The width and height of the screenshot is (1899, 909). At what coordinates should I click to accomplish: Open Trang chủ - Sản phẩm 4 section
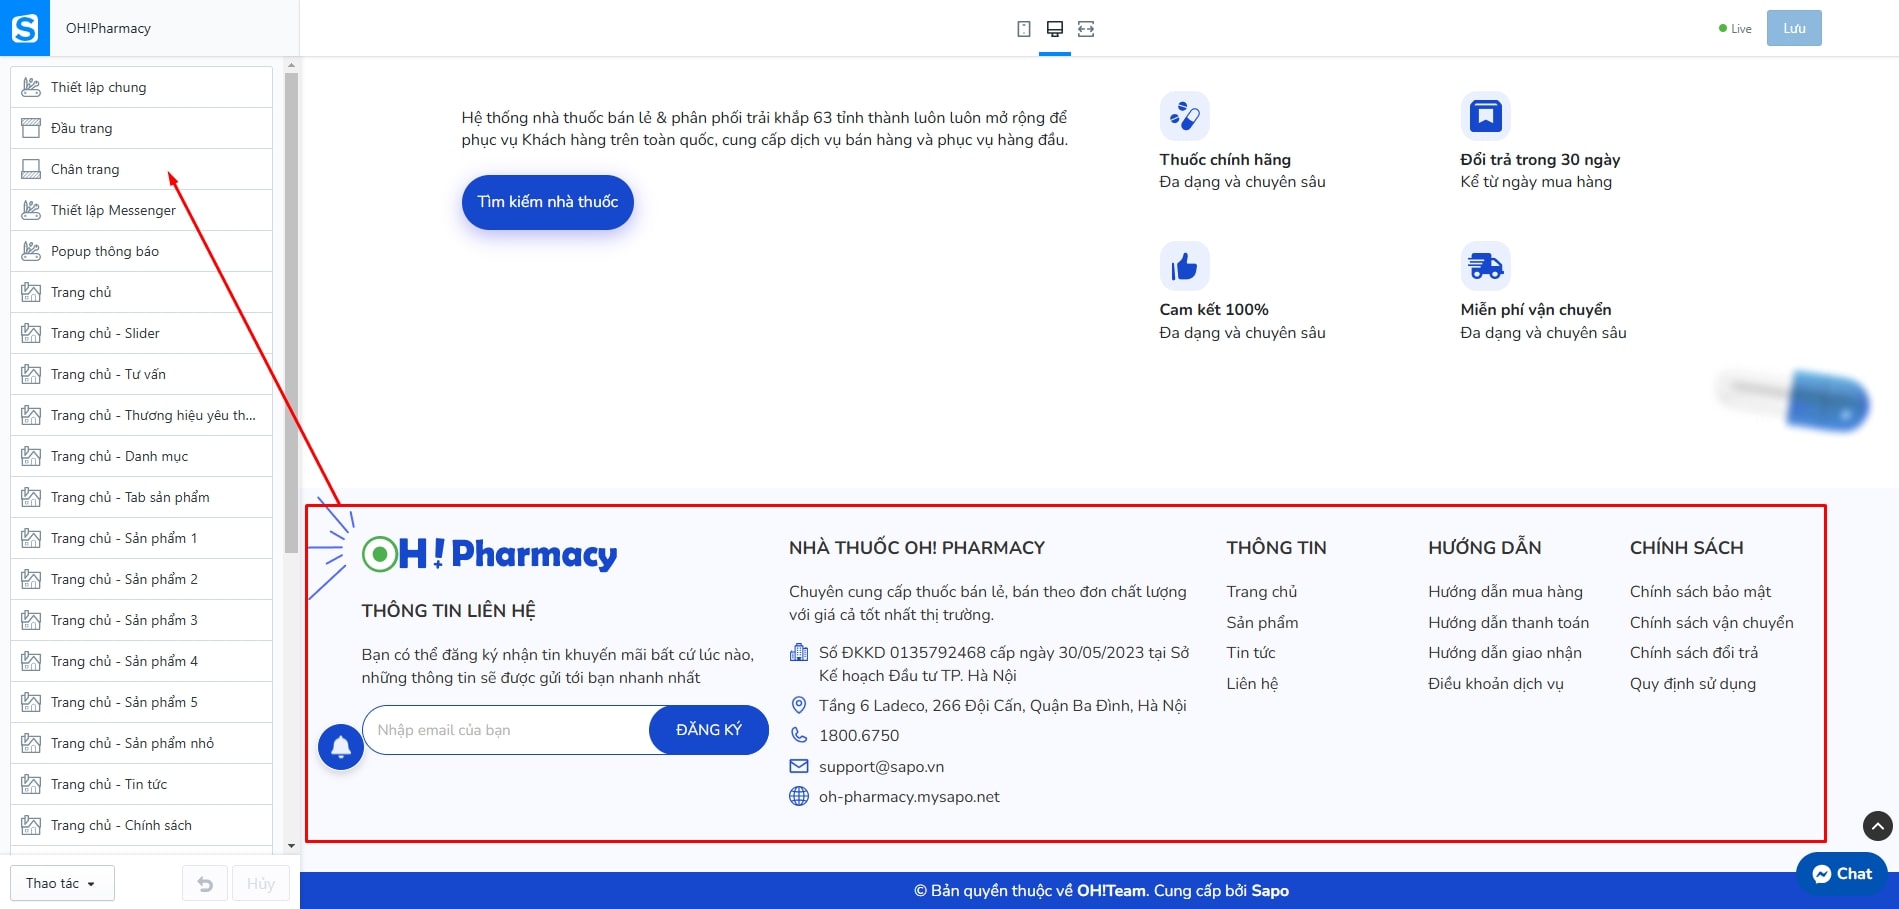click(141, 661)
